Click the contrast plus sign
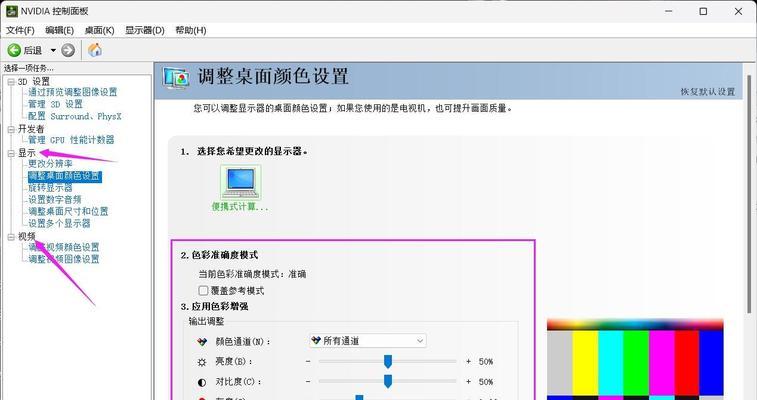The width and height of the screenshot is (757, 400). coord(468,382)
